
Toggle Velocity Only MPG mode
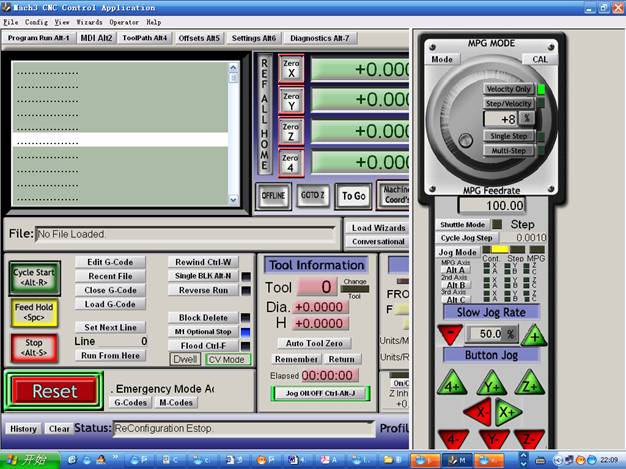(508, 89)
